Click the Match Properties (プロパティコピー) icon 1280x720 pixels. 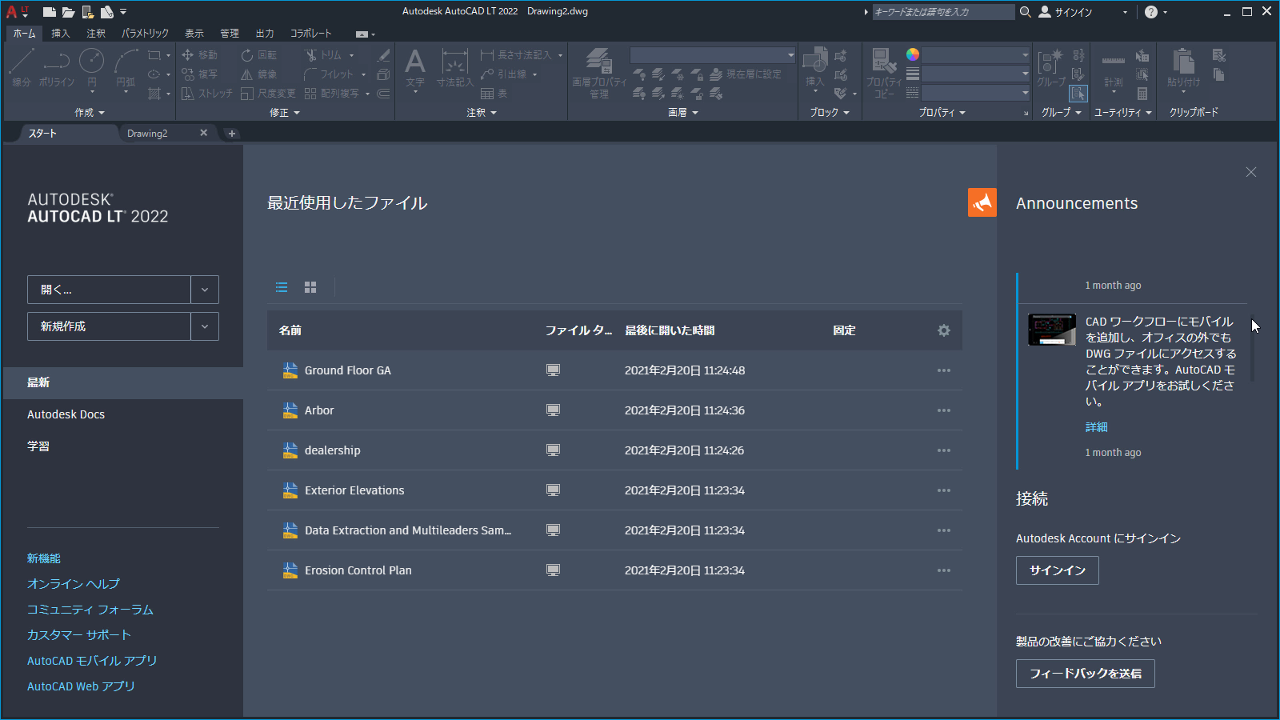(x=883, y=72)
